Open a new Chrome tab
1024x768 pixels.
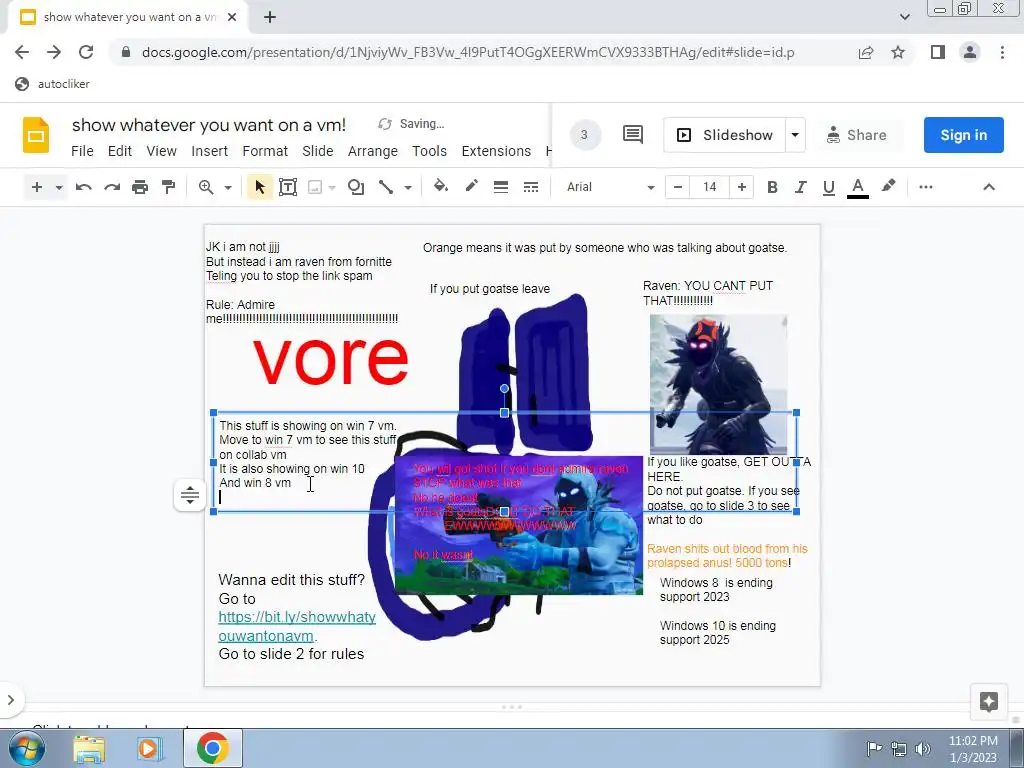[270, 17]
